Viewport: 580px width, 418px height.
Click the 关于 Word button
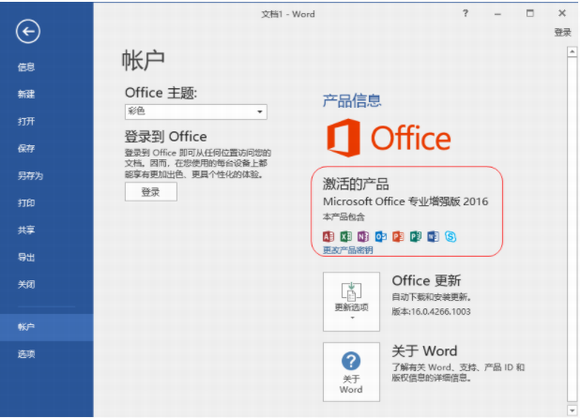tap(351, 372)
